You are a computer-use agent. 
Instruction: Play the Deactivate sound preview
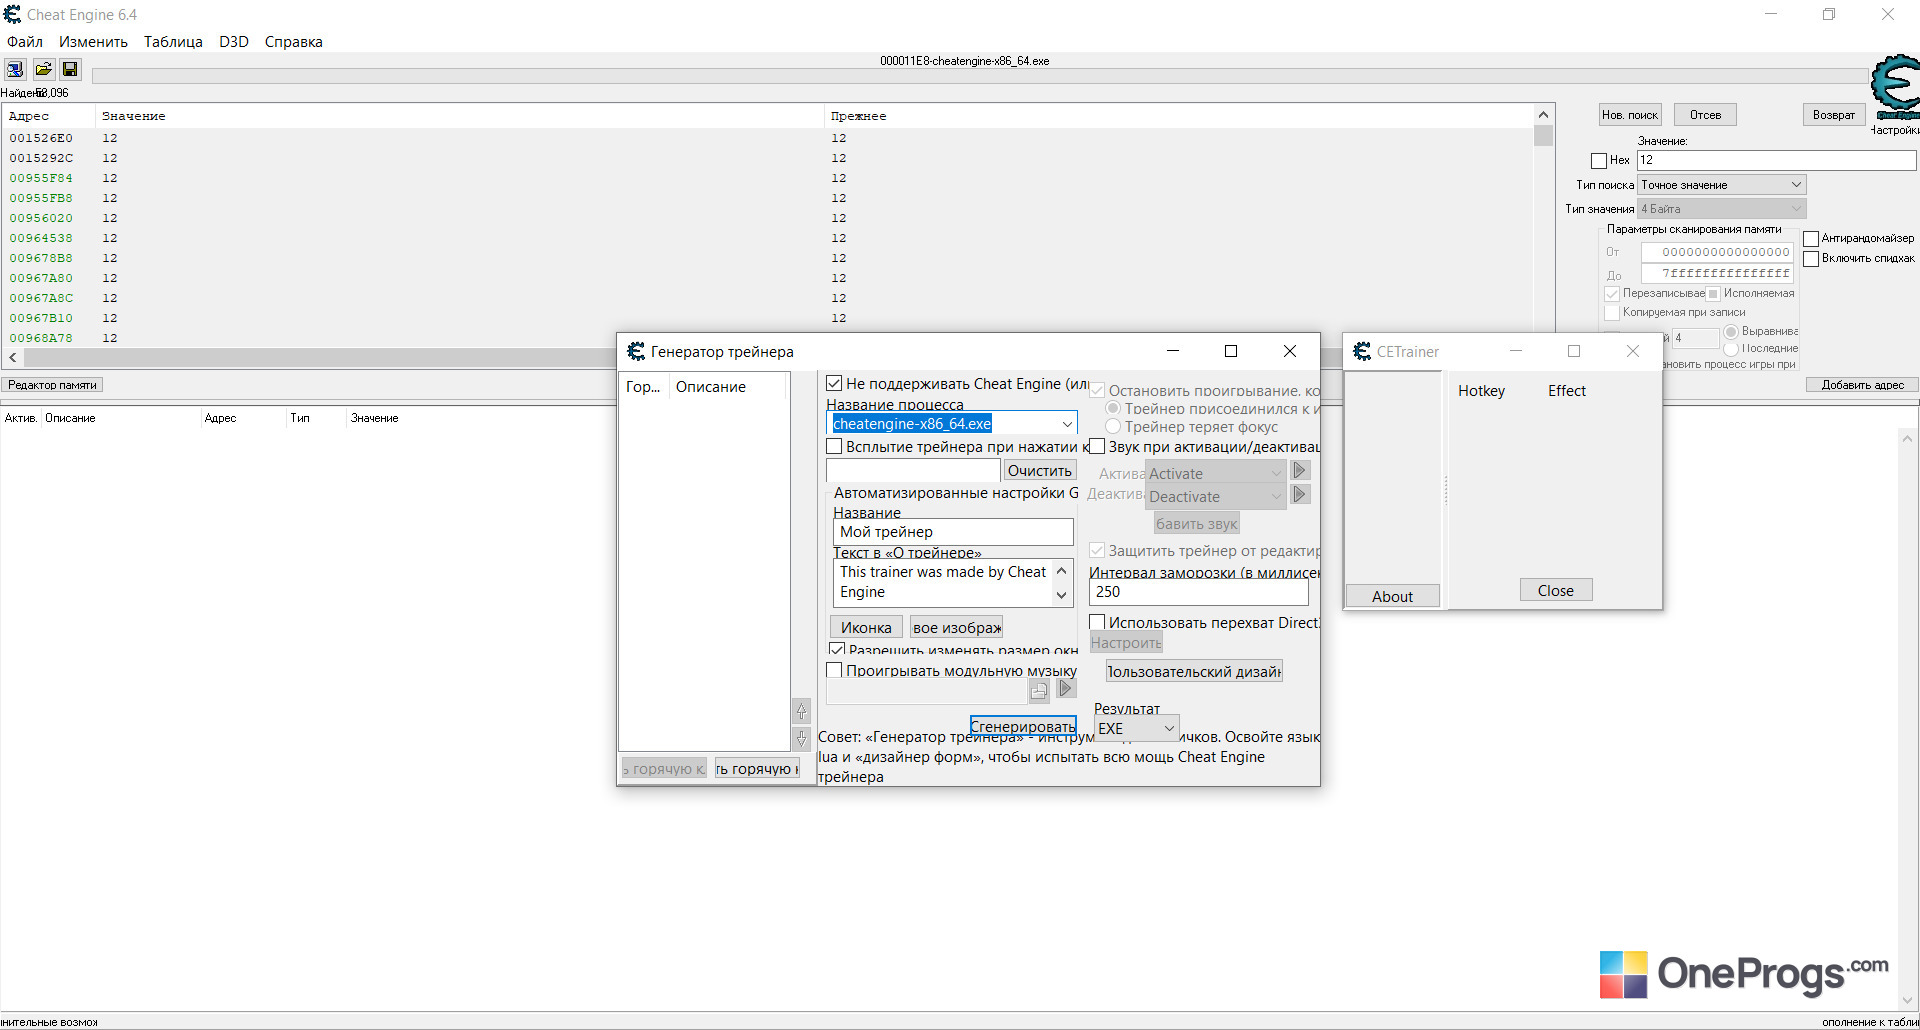click(1300, 494)
